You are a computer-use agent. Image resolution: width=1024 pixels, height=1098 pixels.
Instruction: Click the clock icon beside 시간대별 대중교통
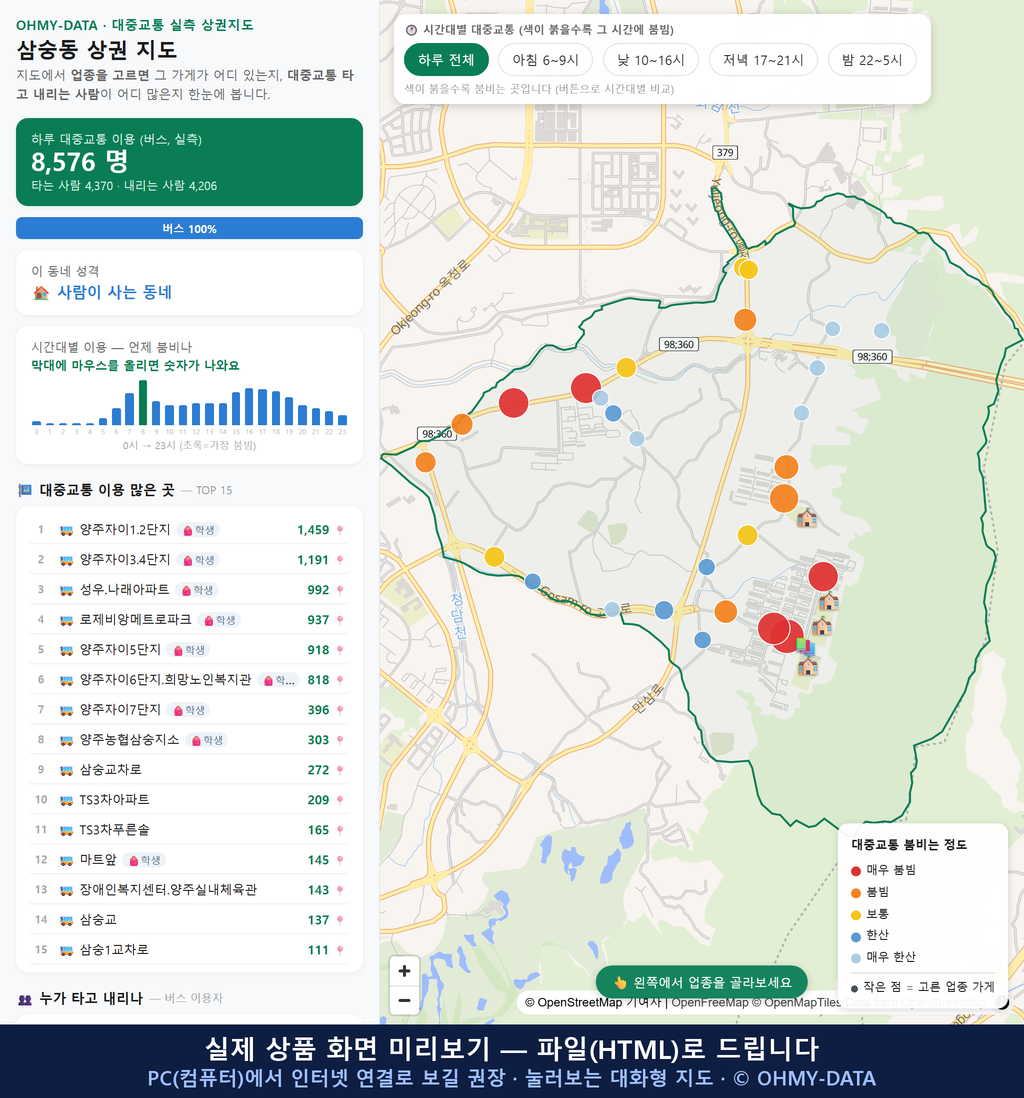point(412,30)
